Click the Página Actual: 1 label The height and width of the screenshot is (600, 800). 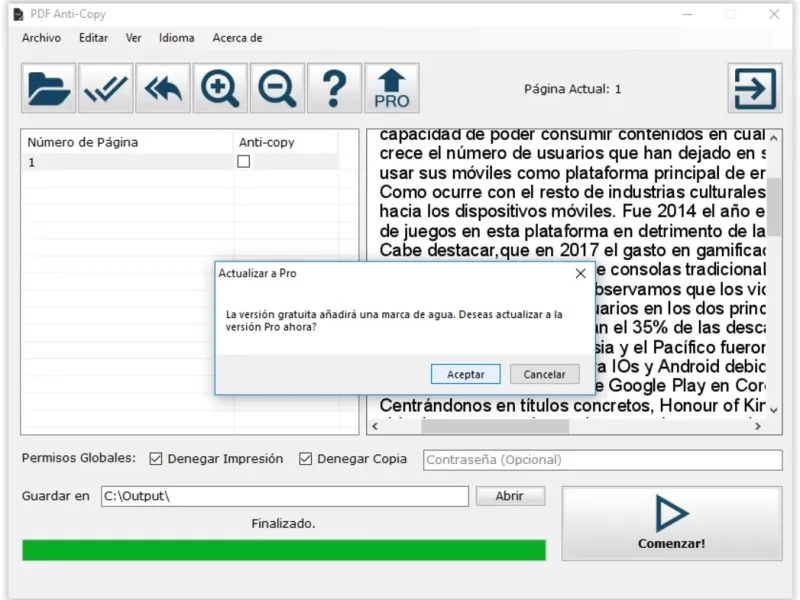572,89
